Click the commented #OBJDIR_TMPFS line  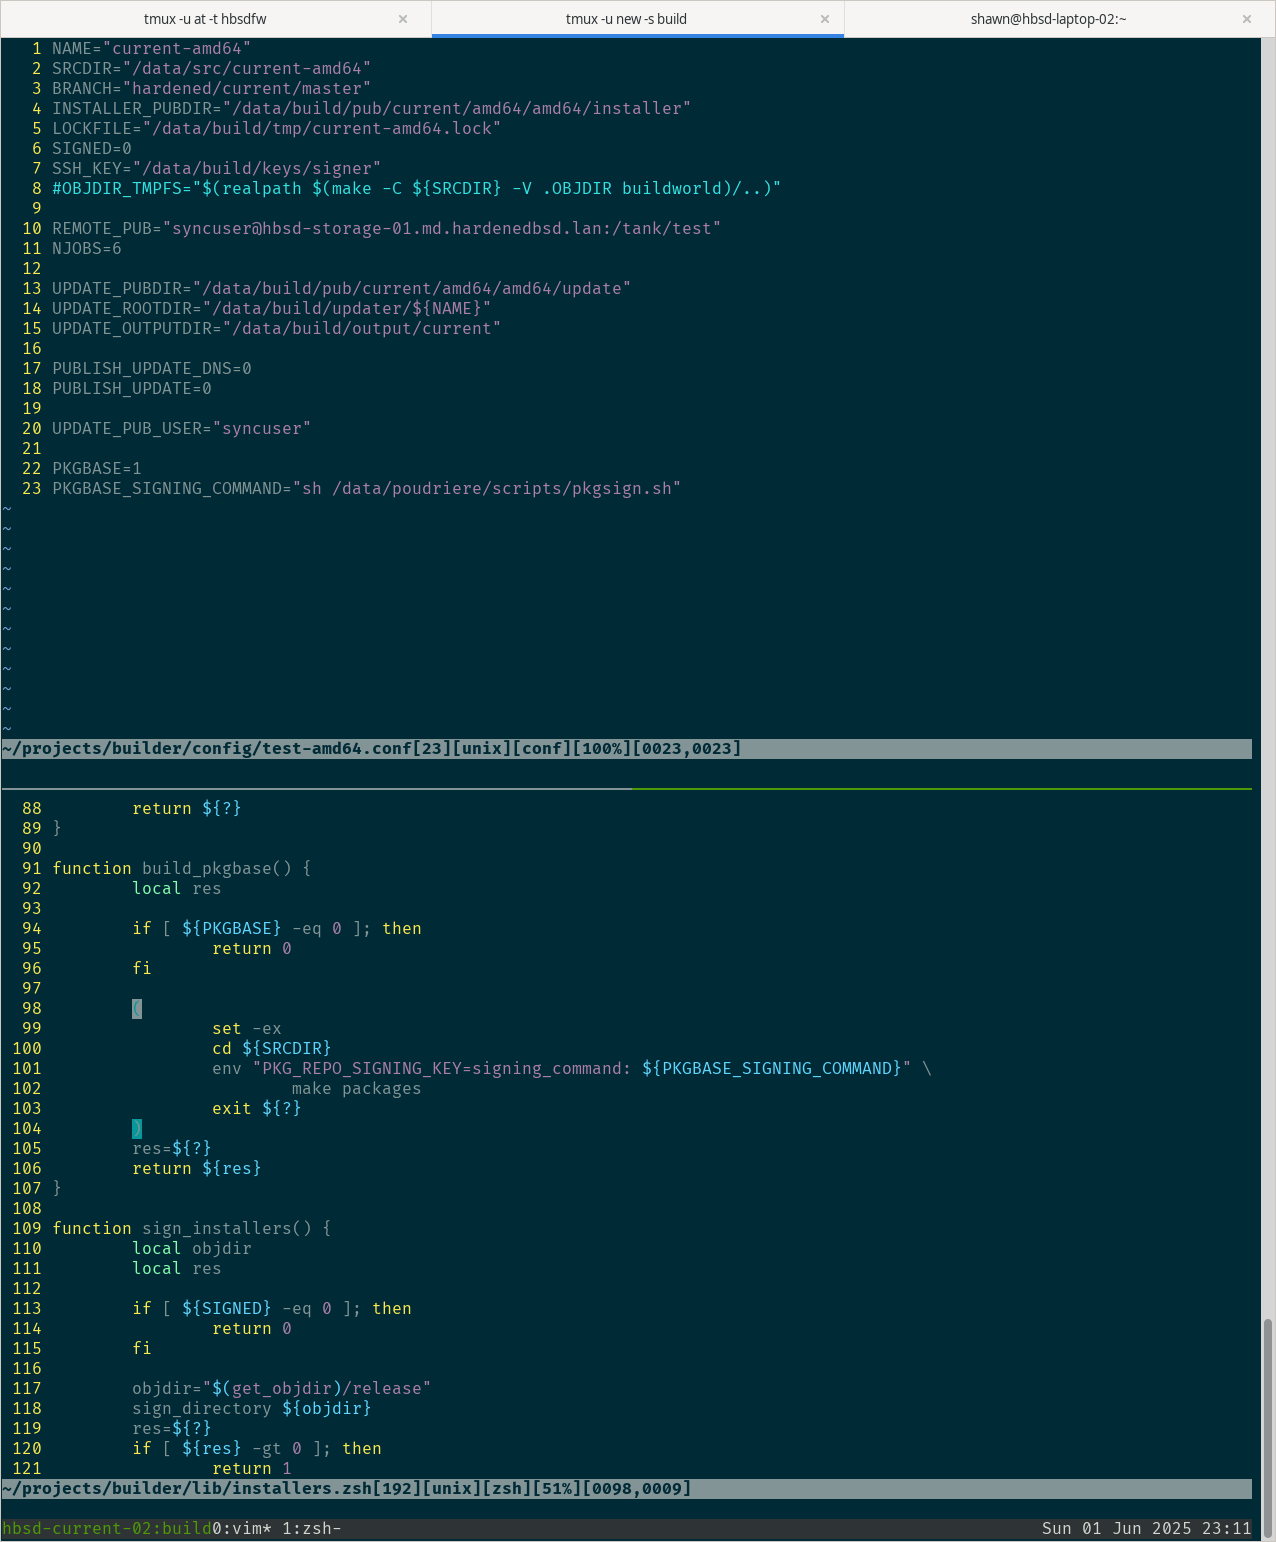(x=416, y=188)
